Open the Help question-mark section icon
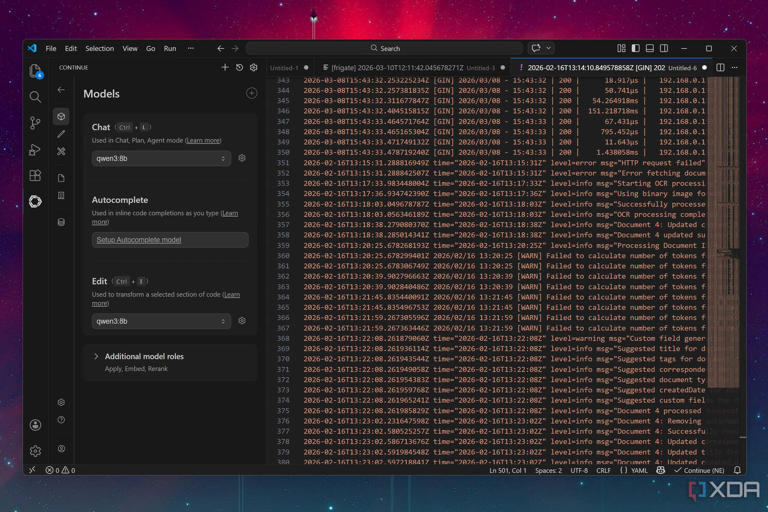Viewport: 768px width, 512px height. pyautogui.click(x=61, y=420)
